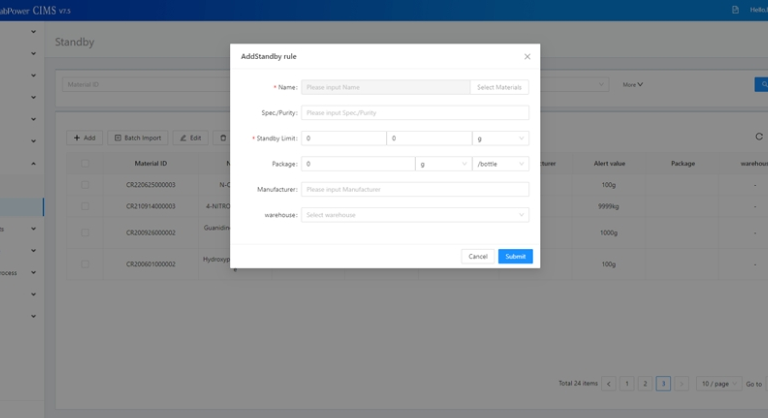Focus the second Standby Limit value field
Image resolution: width=768 pixels, height=418 pixels.
(429, 138)
